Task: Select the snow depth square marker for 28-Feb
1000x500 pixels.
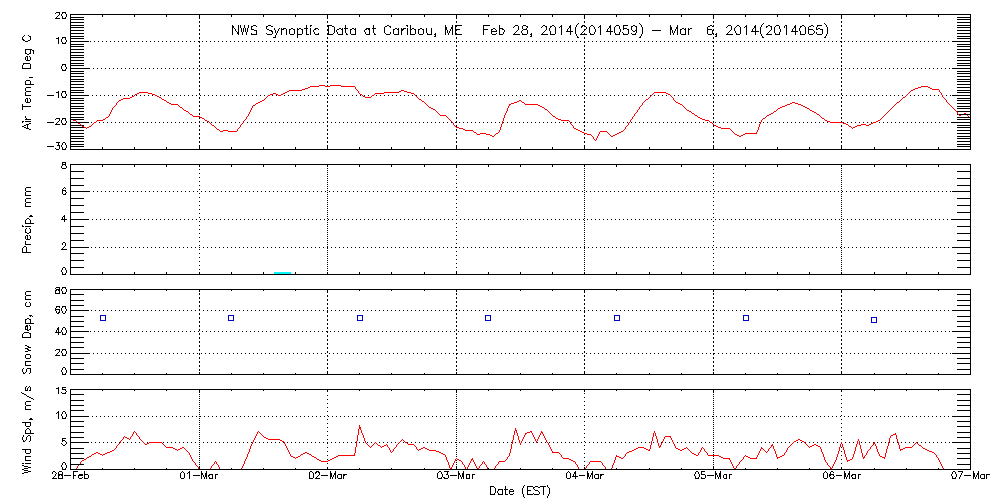Action: 103,318
